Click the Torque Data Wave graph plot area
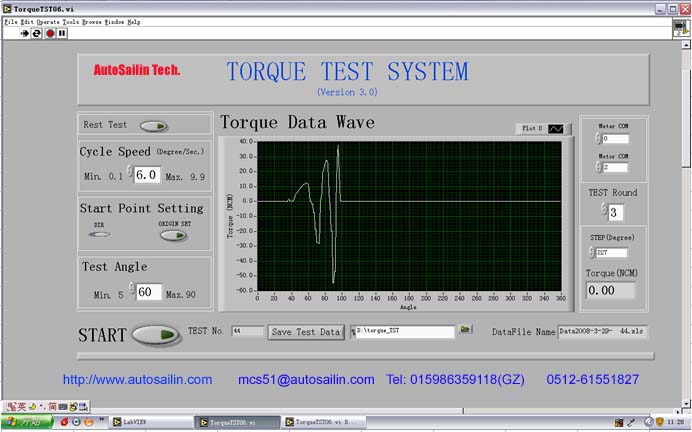 click(x=409, y=216)
